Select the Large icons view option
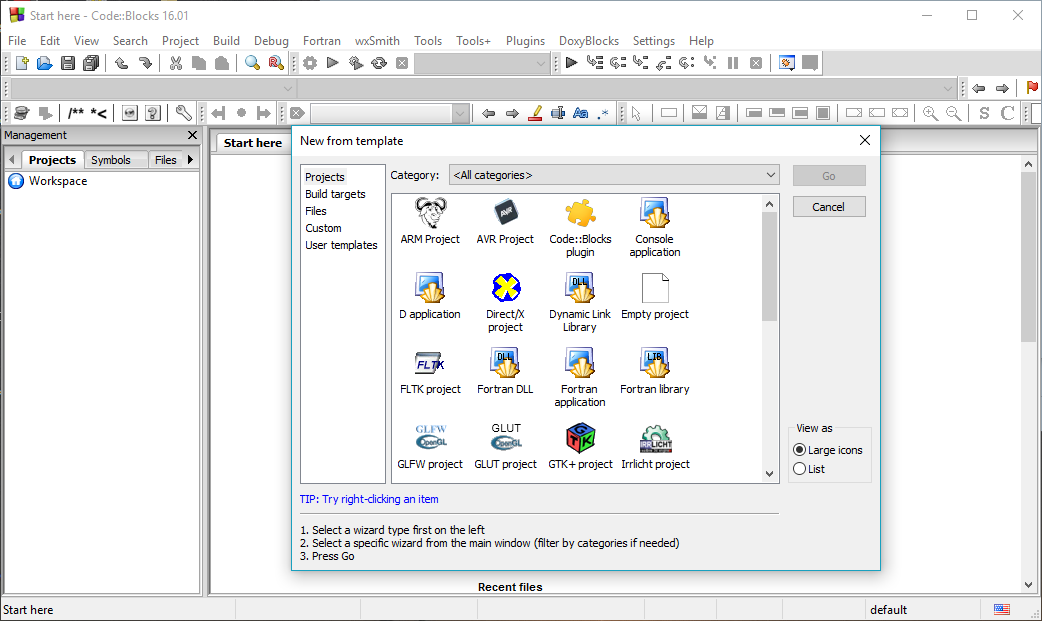The height and width of the screenshot is (621, 1042). click(828, 450)
